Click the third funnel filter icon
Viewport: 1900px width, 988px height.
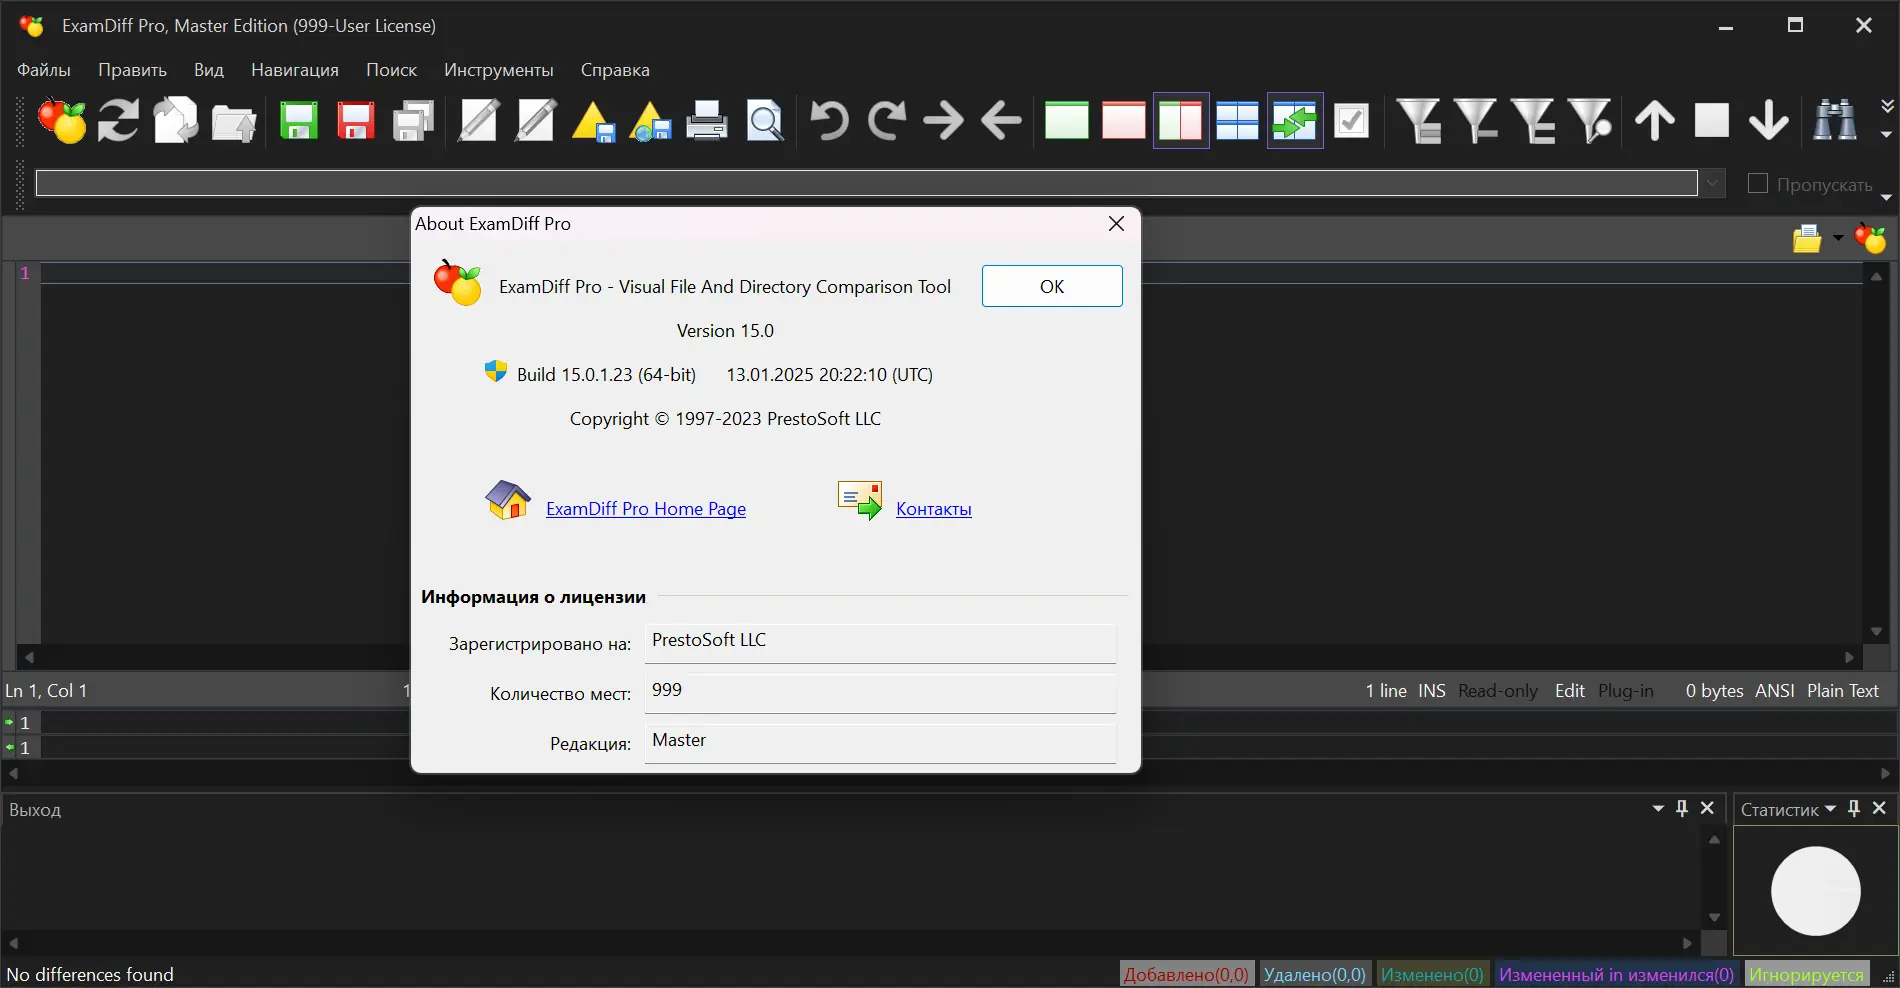[1533, 121]
